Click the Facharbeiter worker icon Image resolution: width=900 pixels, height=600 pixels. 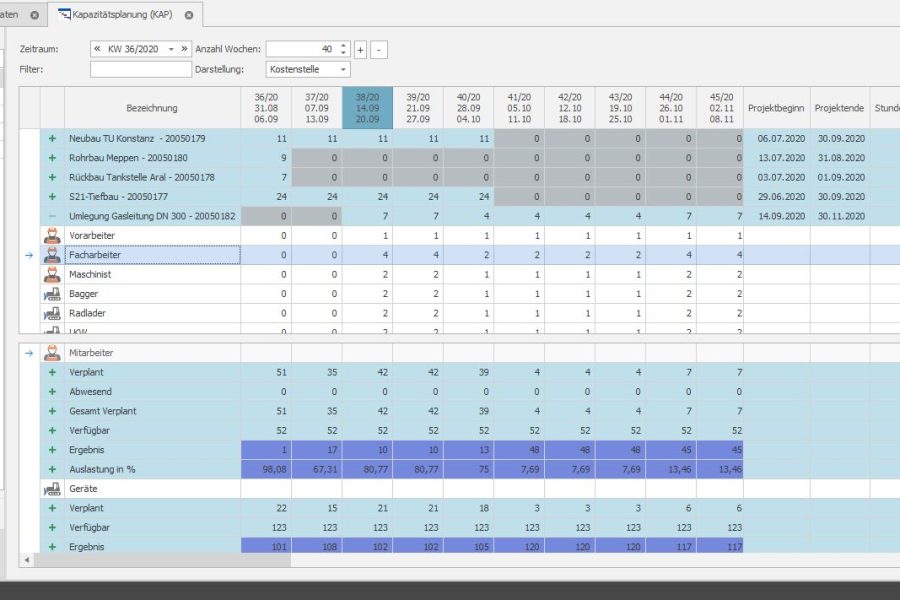pyautogui.click(x=52, y=255)
